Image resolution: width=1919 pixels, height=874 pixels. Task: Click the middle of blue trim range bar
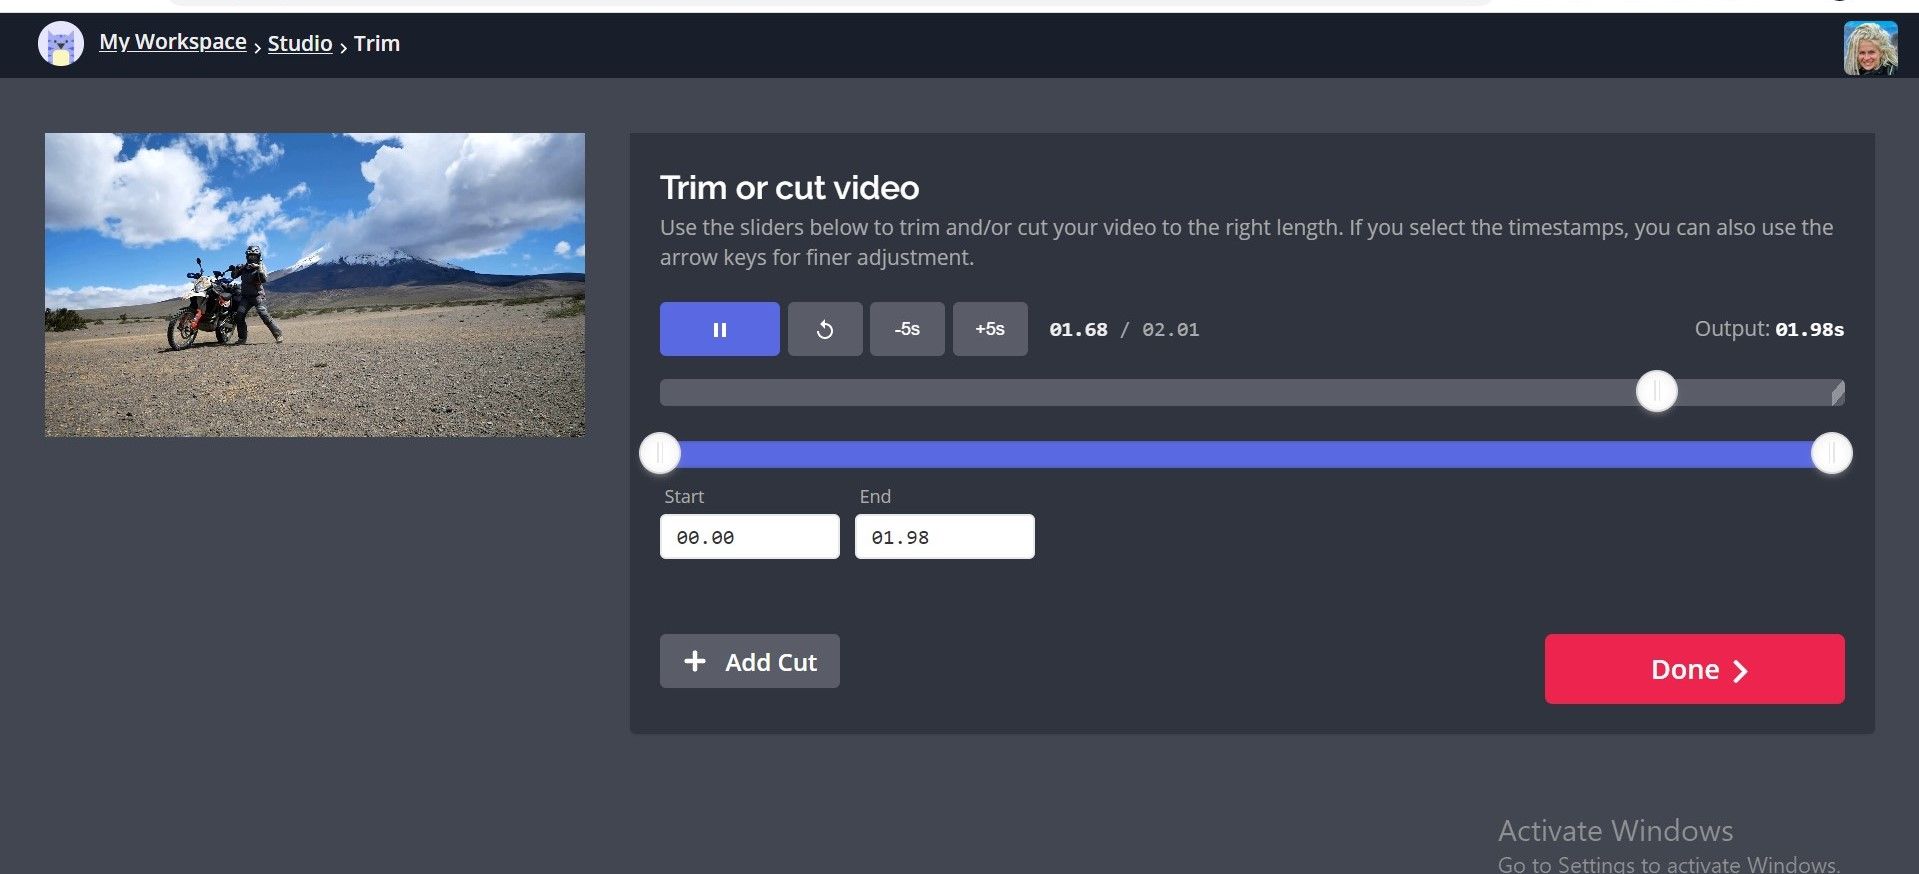tap(1245, 454)
